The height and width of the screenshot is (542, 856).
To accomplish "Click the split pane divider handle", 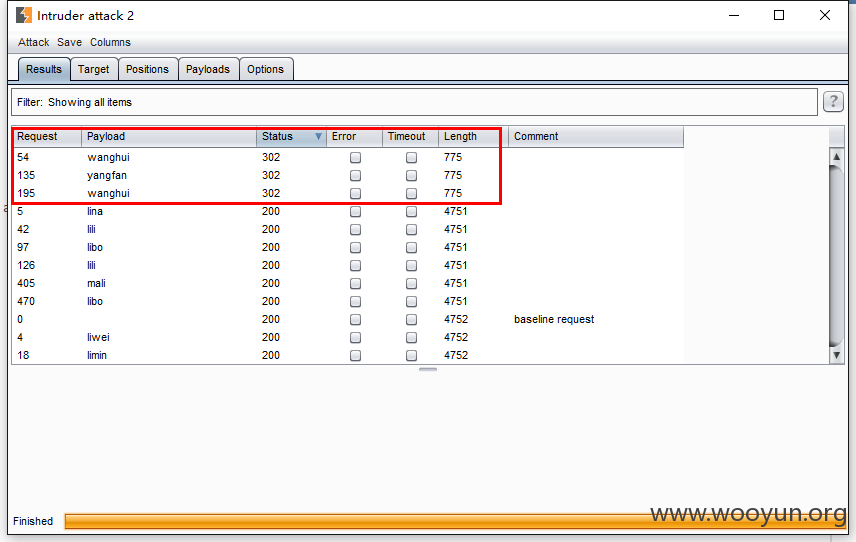I will tap(428, 370).
